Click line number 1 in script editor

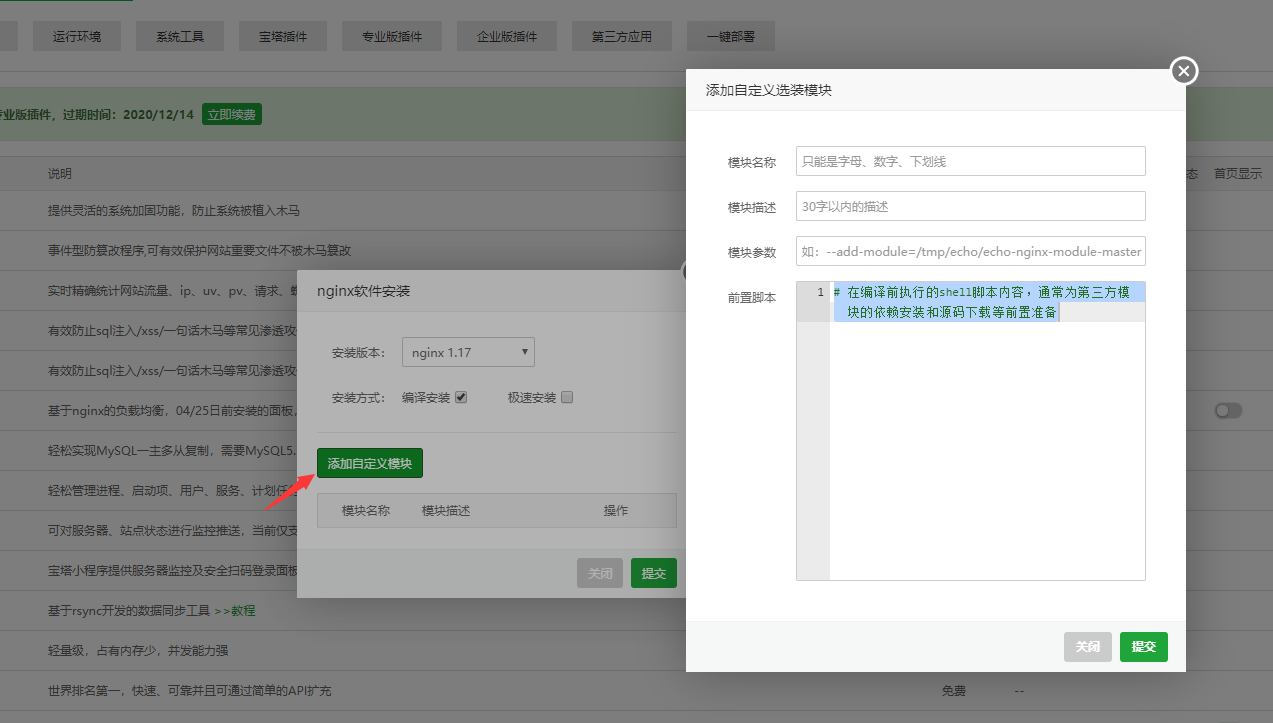click(820, 292)
